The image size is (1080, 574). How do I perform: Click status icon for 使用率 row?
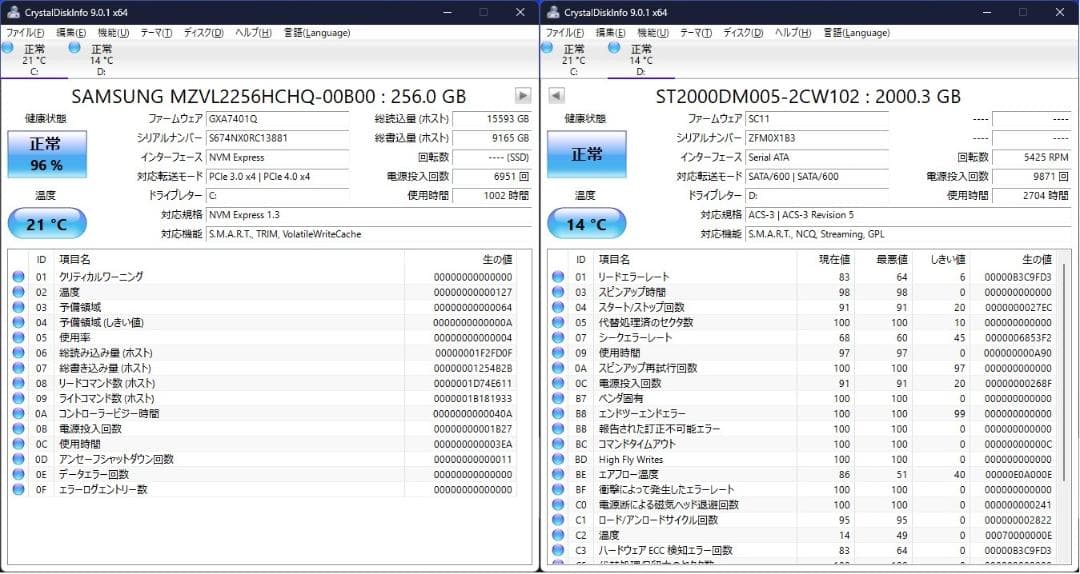[x=19, y=338]
